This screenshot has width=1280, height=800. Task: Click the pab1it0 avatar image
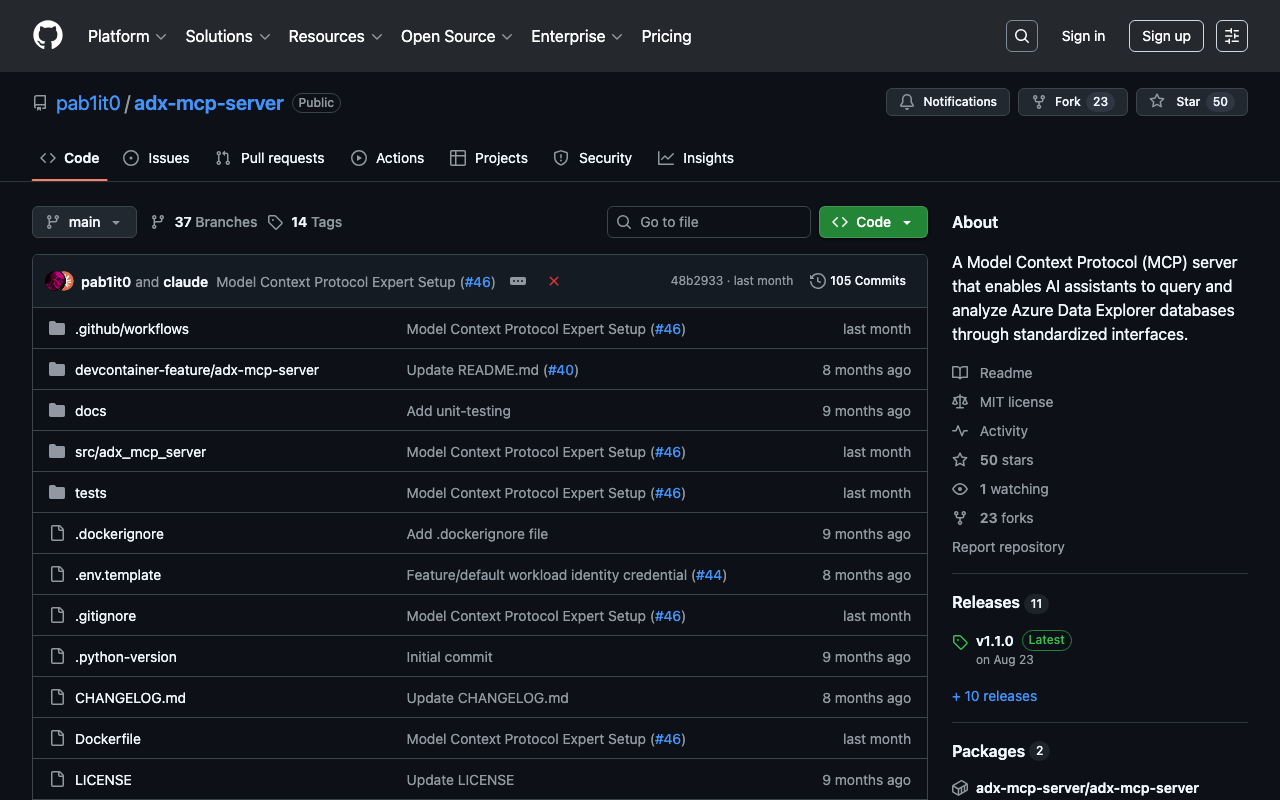pos(56,282)
